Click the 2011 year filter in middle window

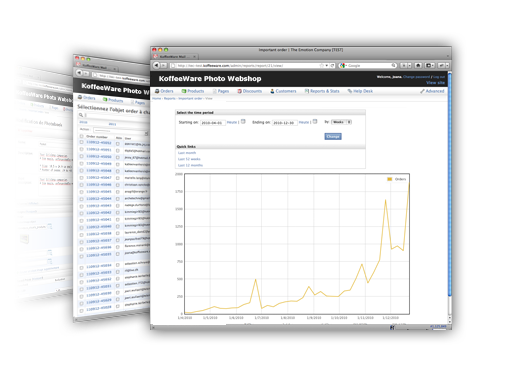112,124
